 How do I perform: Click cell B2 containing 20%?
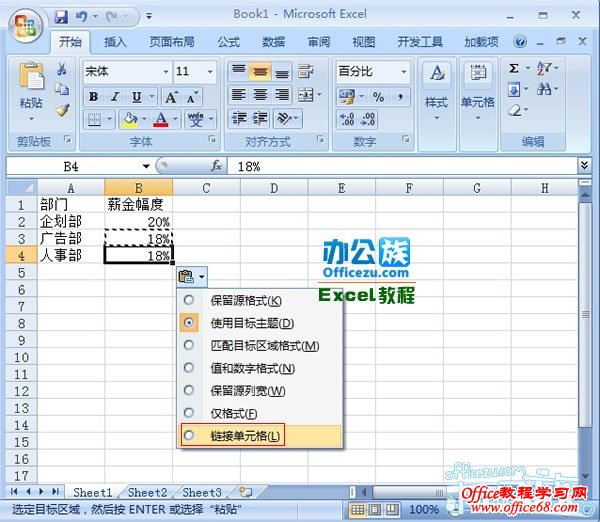click(x=139, y=222)
